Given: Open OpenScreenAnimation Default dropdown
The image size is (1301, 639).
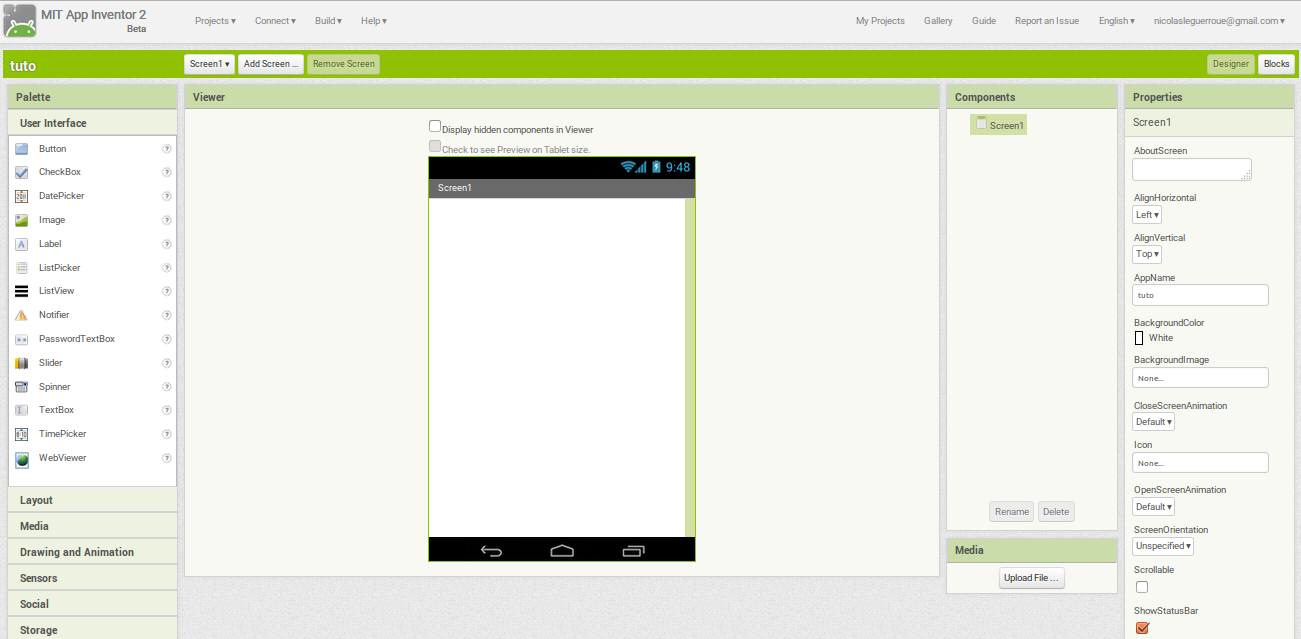Looking at the screenshot, I should 1153,507.
